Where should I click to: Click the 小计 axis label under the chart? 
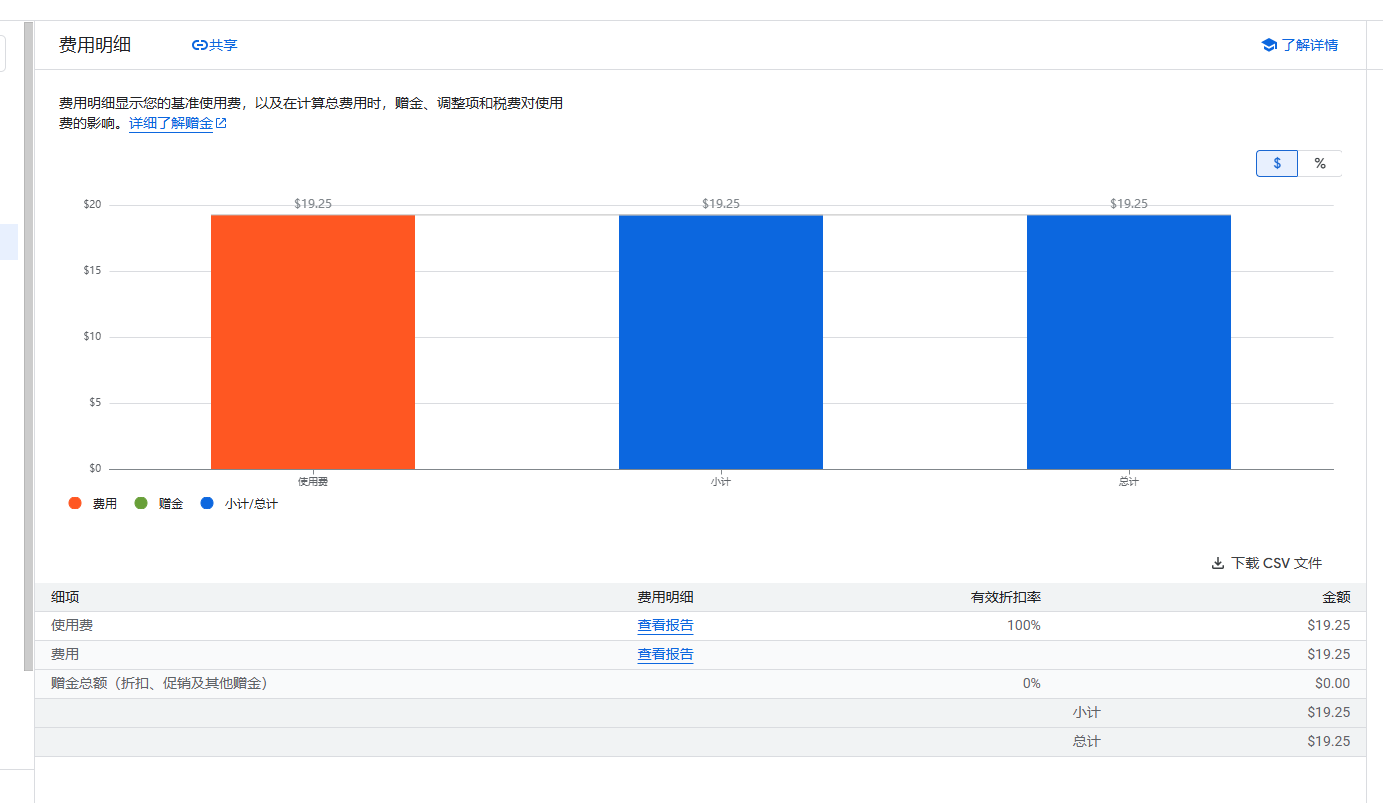(721, 481)
